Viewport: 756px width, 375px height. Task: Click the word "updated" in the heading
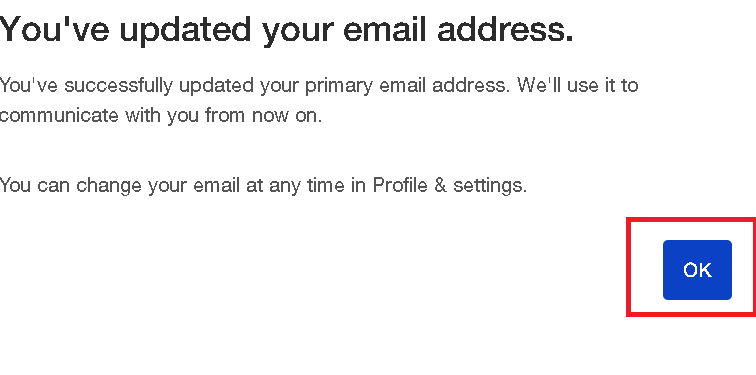click(x=186, y=31)
